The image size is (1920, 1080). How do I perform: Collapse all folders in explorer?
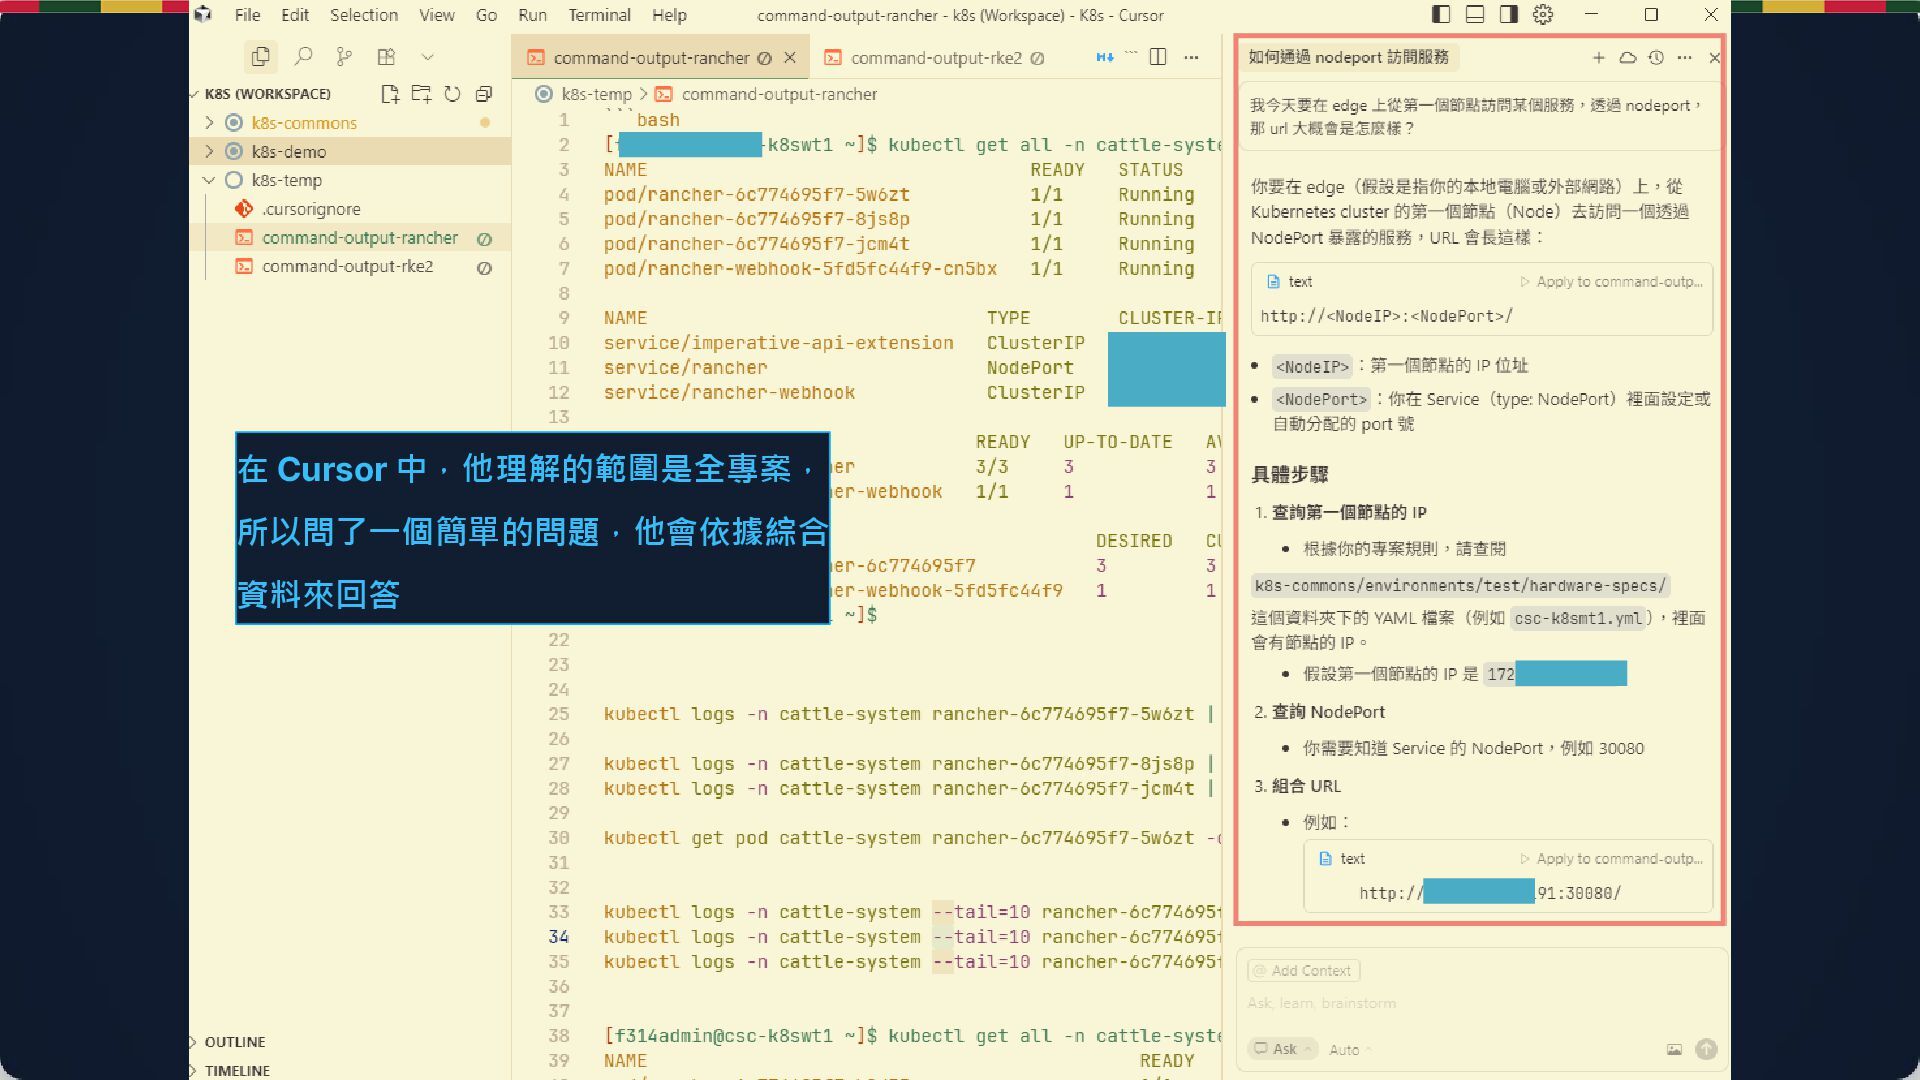coord(484,94)
